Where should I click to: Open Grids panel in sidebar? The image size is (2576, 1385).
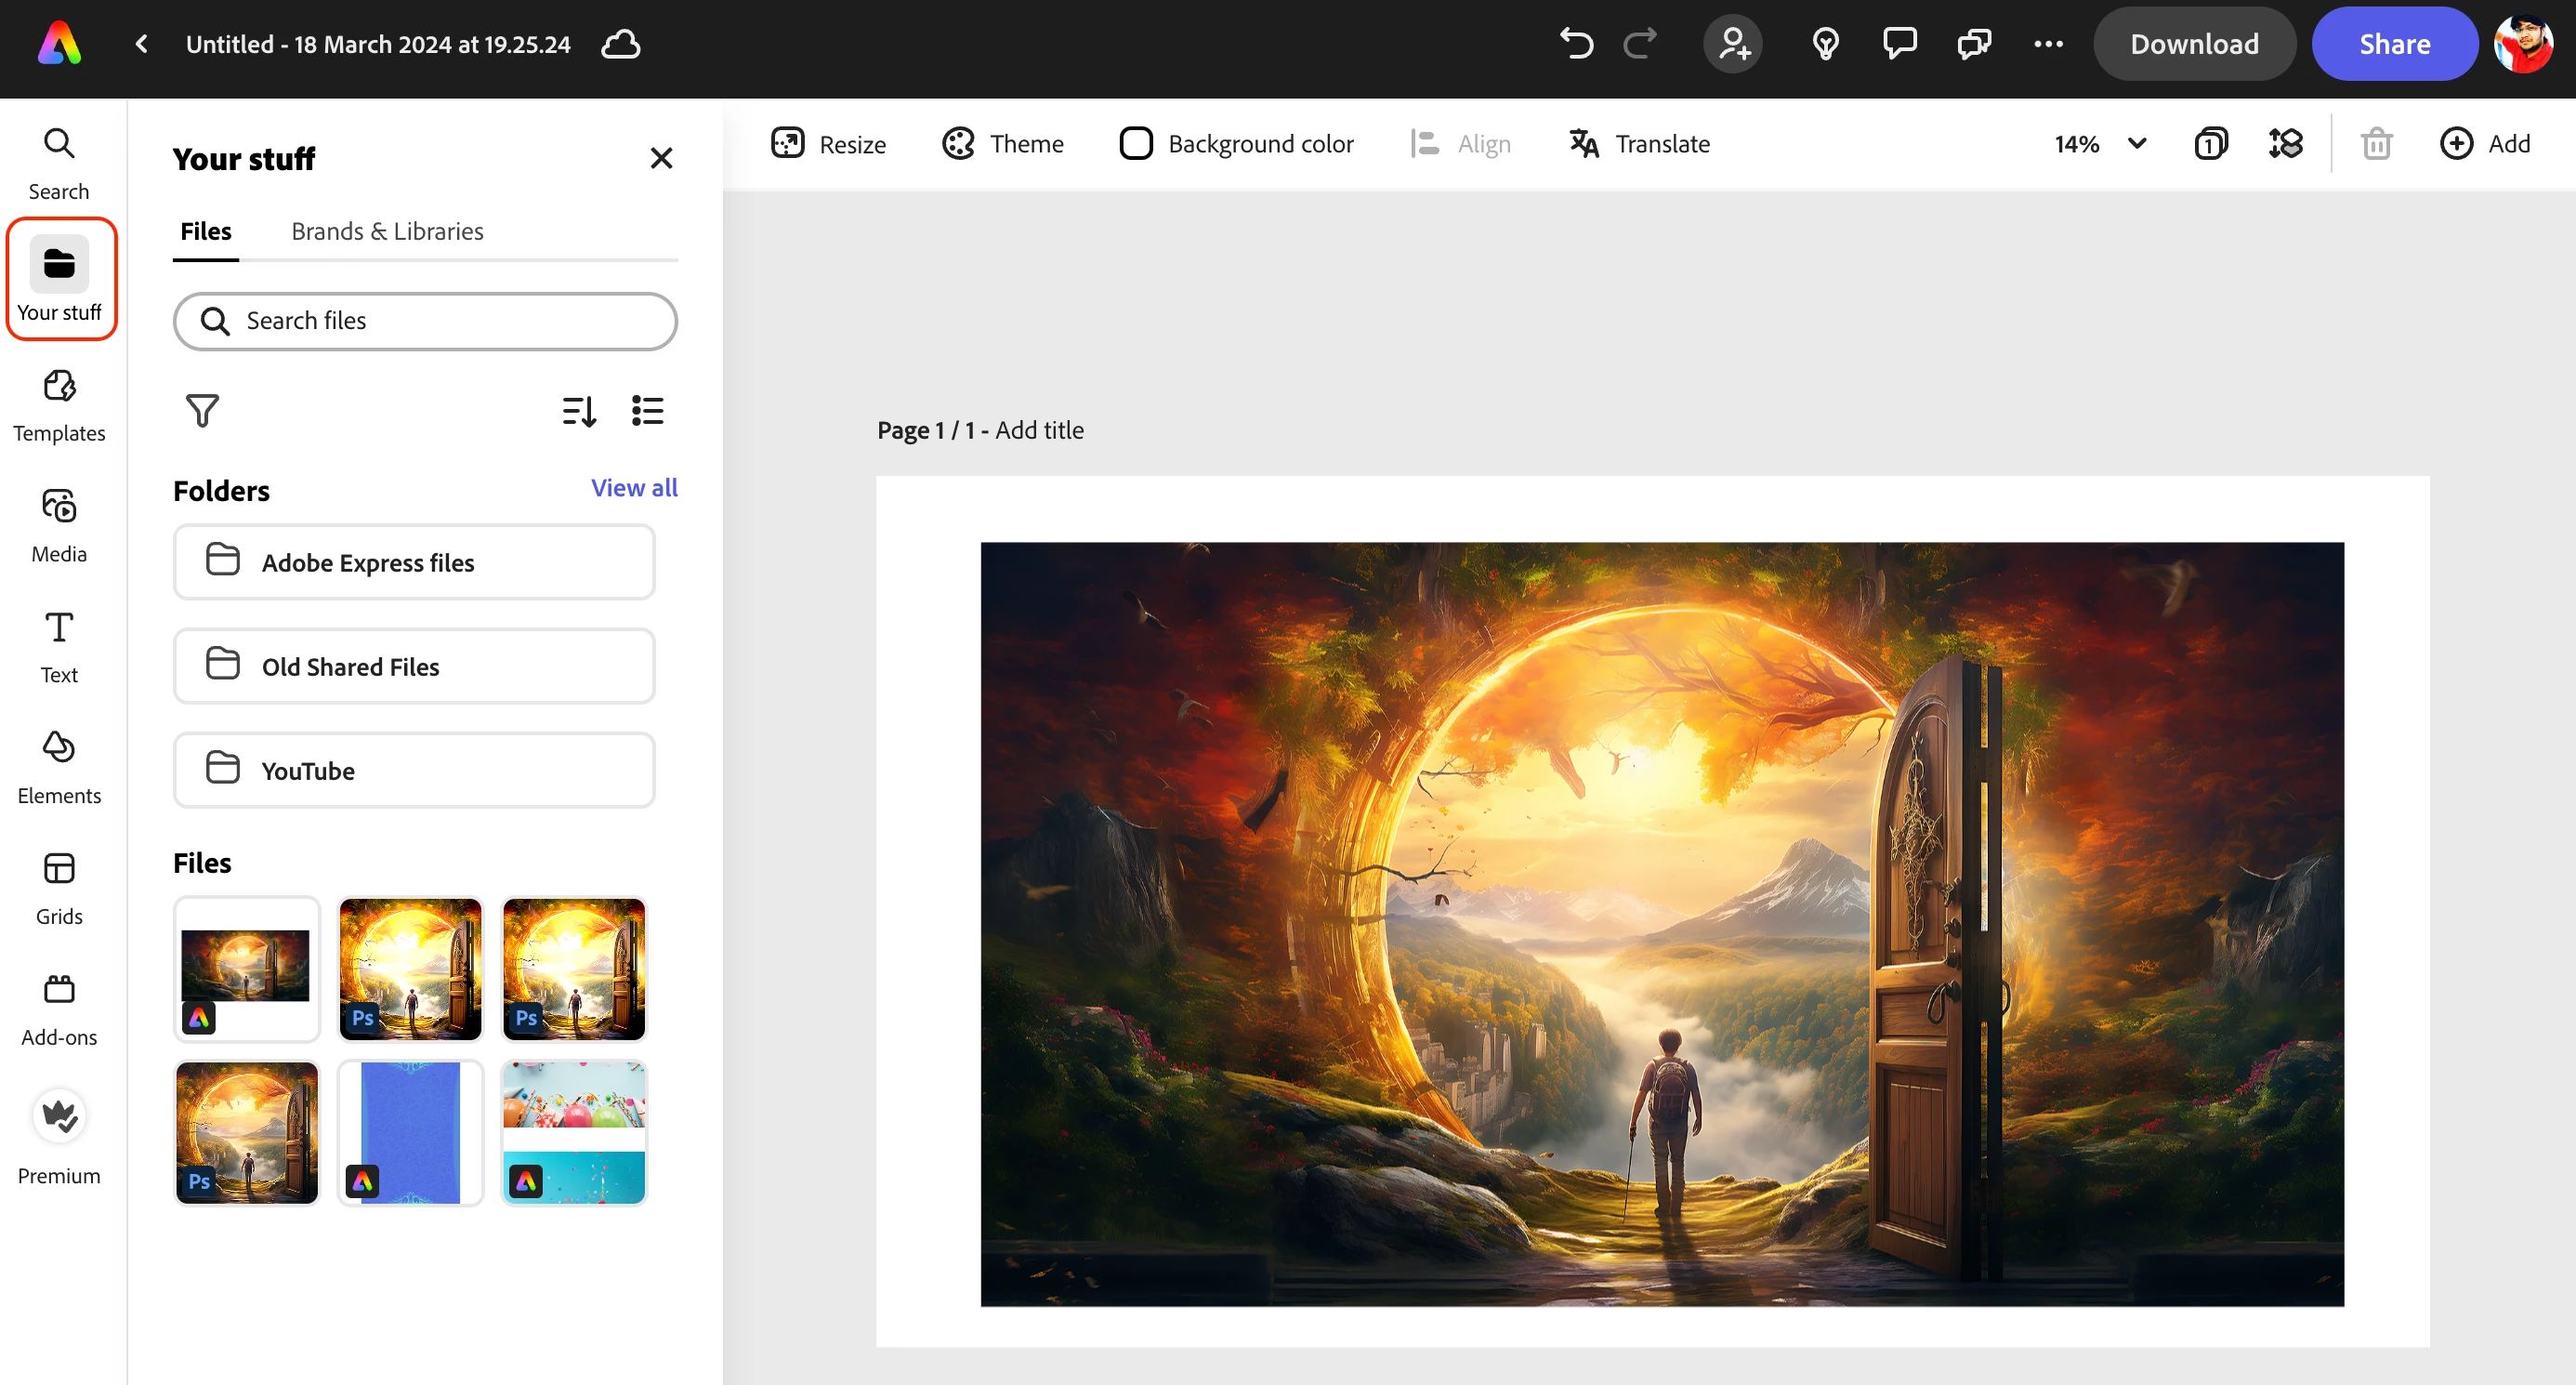(59, 887)
